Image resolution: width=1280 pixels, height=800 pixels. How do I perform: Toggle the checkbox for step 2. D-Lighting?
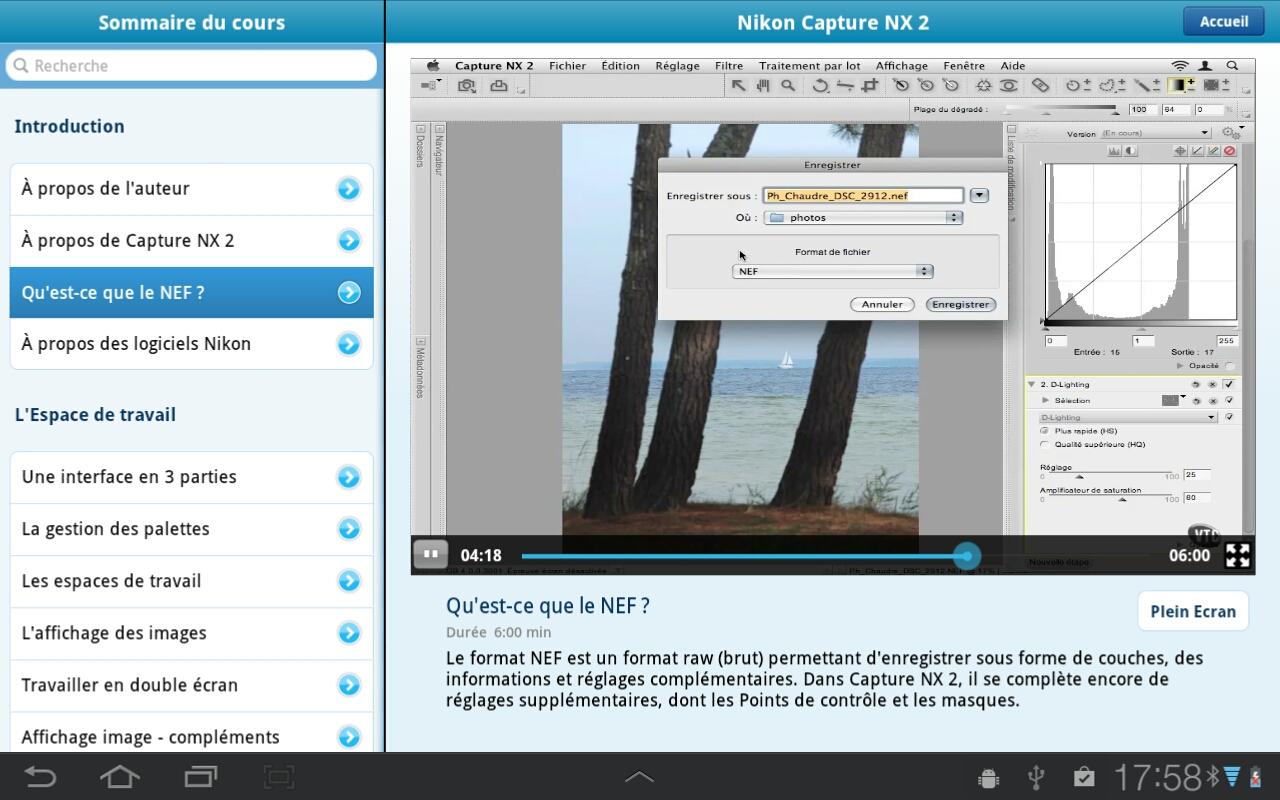click(1229, 384)
